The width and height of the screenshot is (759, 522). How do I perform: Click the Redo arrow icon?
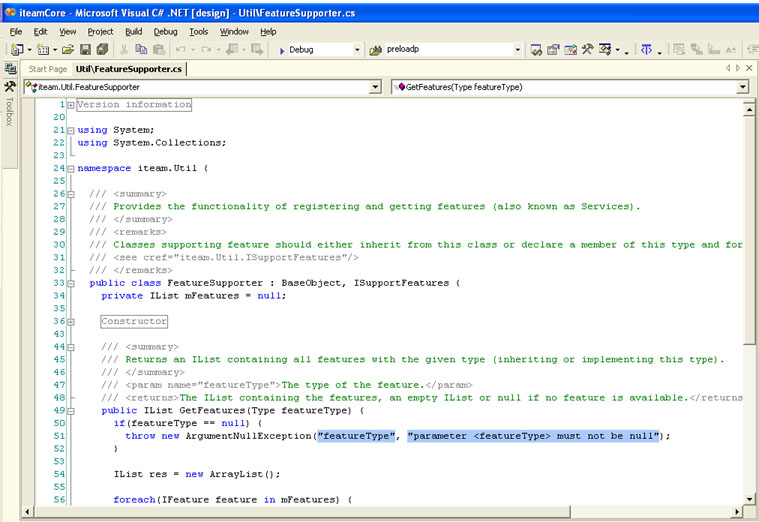[206, 49]
